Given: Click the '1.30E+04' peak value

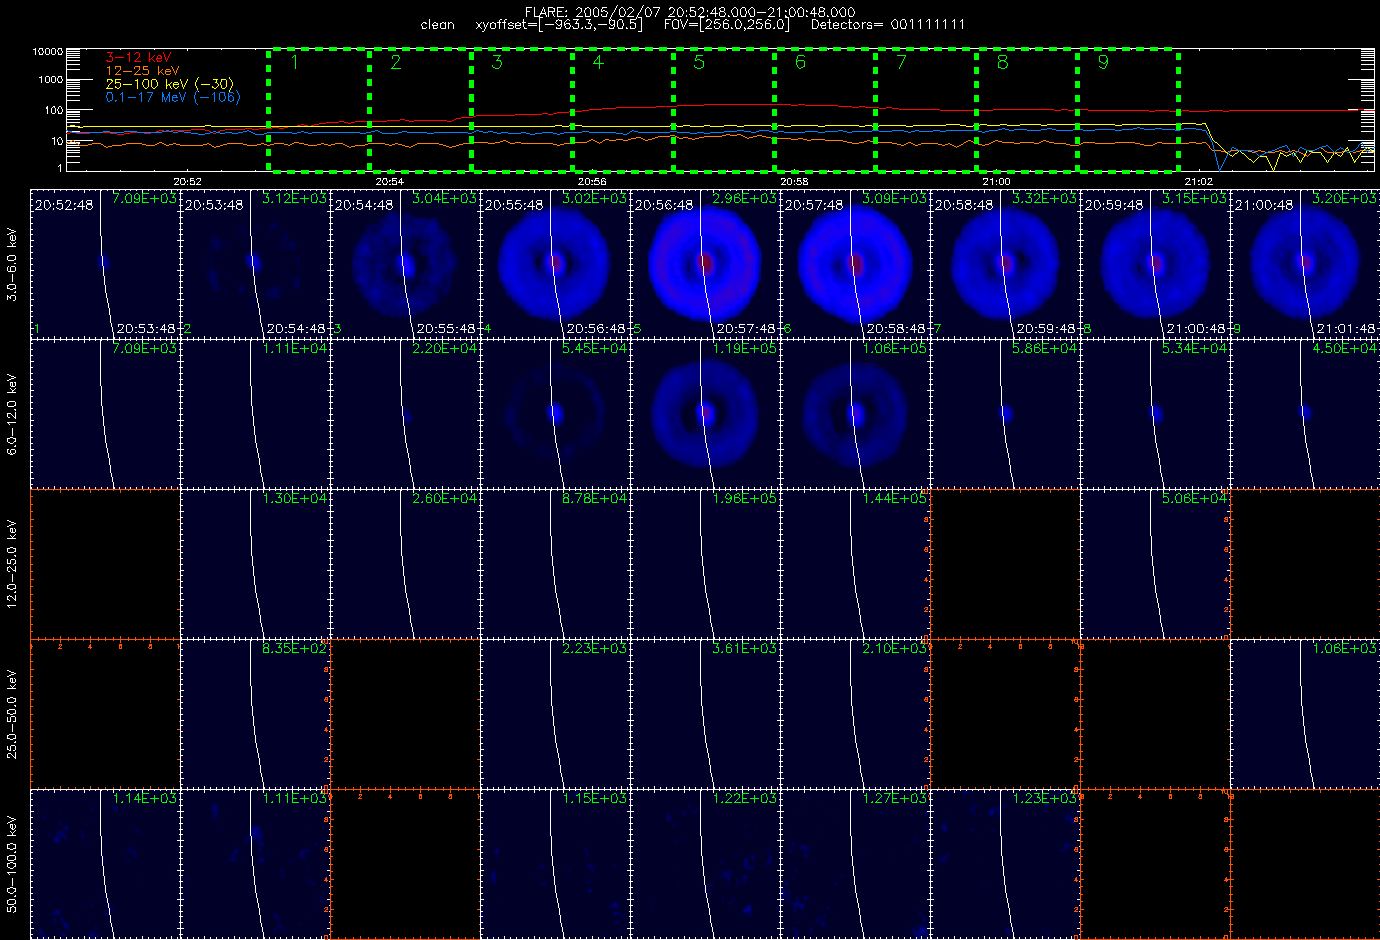Looking at the screenshot, I should pyautogui.click(x=294, y=498).
